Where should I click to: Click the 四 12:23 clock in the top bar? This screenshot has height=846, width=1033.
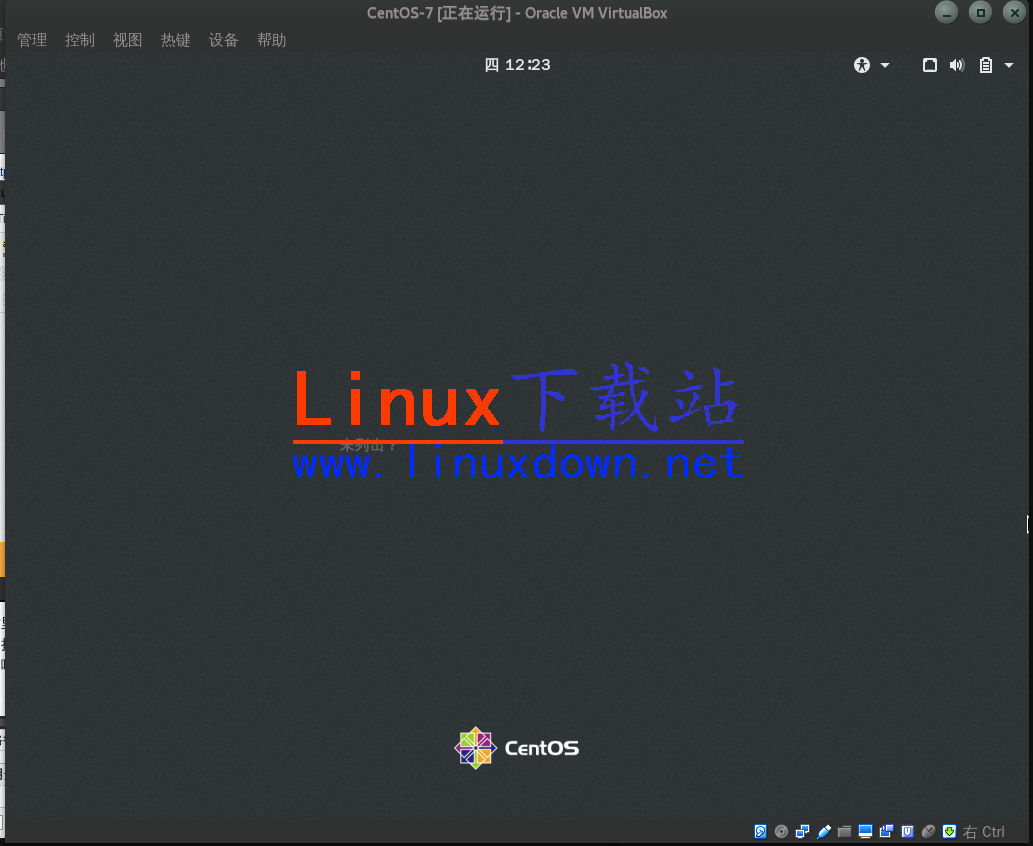(x=517, y=65)
